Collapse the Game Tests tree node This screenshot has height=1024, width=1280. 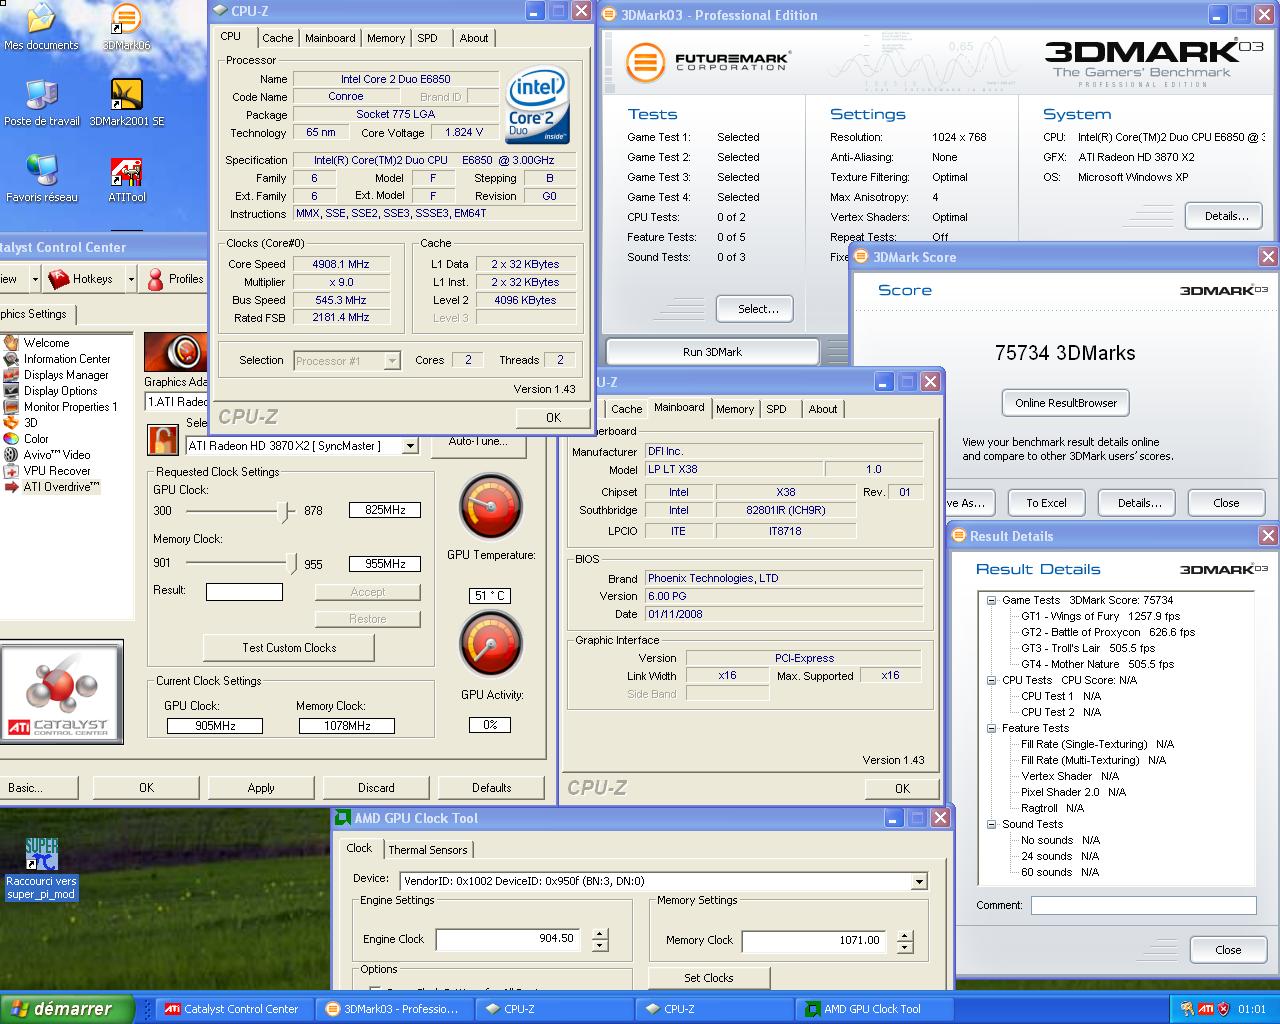point(991,600)
